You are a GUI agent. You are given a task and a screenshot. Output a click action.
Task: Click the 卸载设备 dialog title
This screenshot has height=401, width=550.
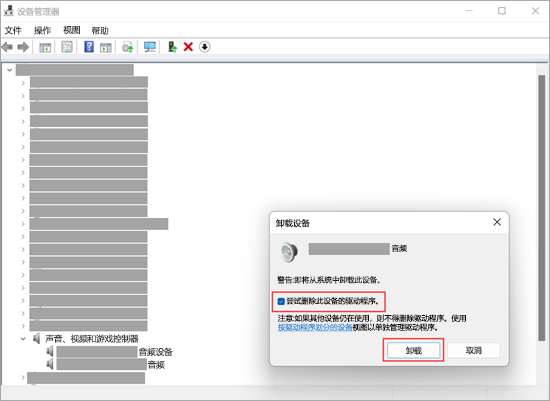293,223
